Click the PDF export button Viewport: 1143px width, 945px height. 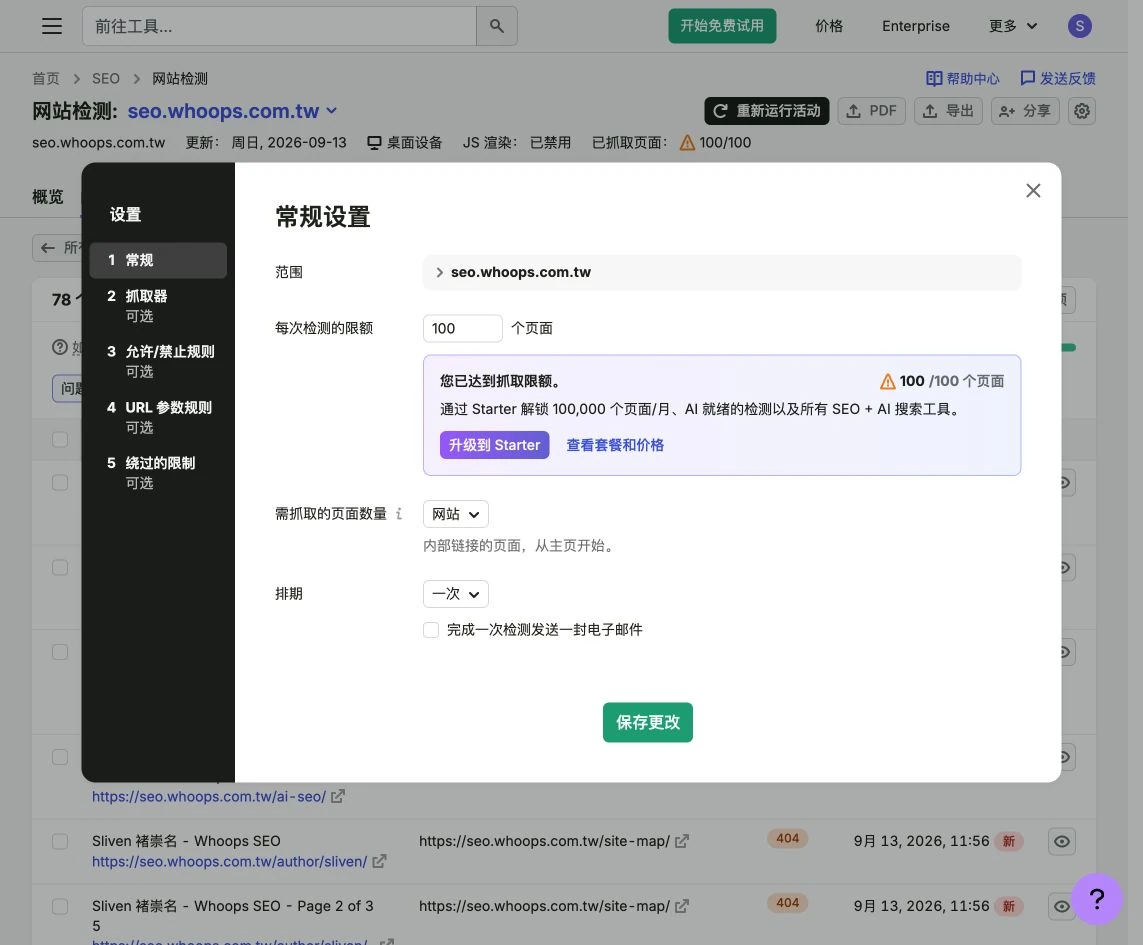pos(871,111)
